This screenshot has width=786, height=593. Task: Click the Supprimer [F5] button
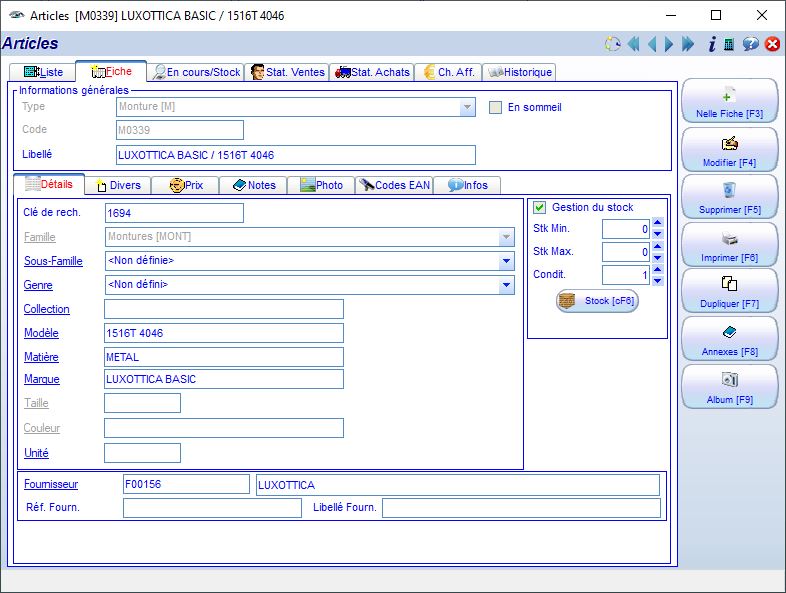pyautogui.click(x=729, y=197)
